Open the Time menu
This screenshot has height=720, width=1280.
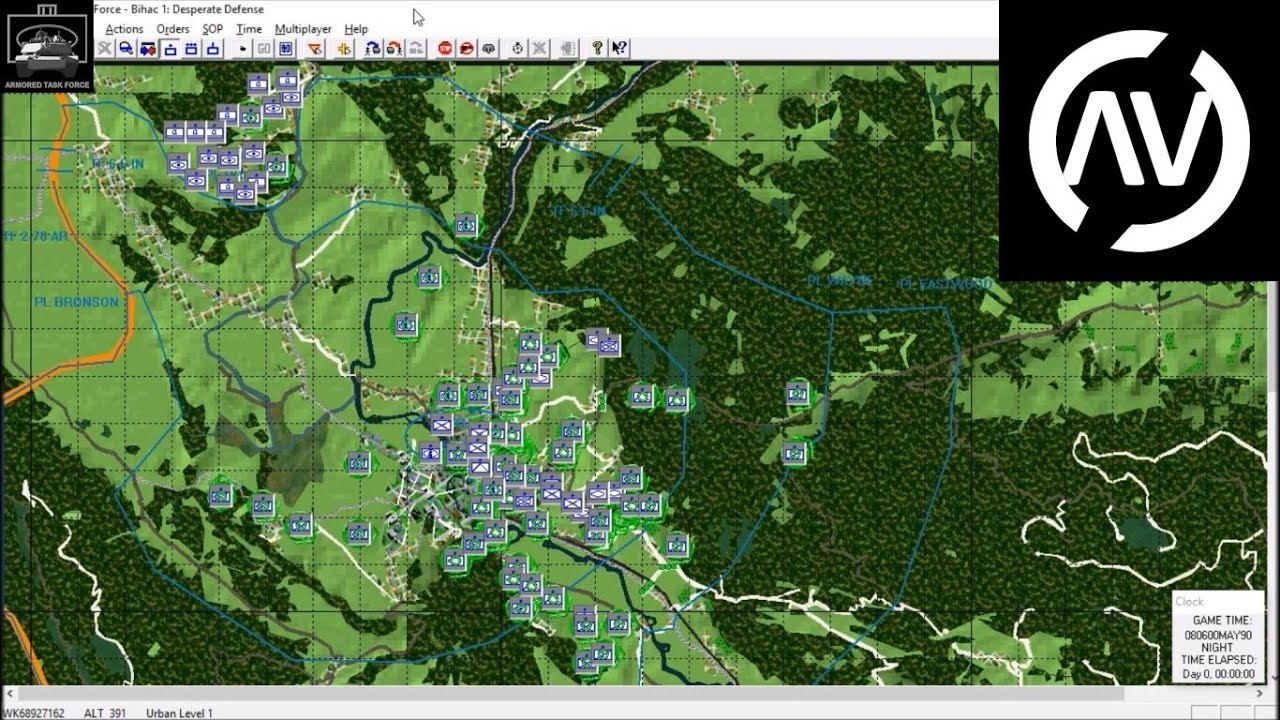click(x=249, y=29)
